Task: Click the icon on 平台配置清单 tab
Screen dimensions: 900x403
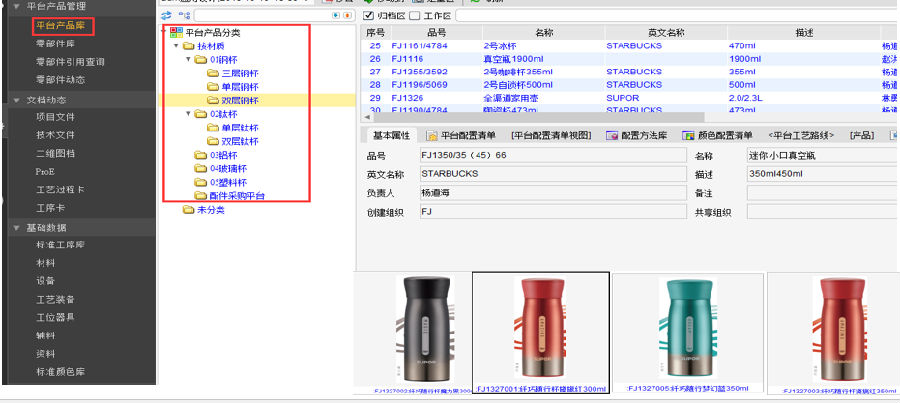Action: click(432, 135)
